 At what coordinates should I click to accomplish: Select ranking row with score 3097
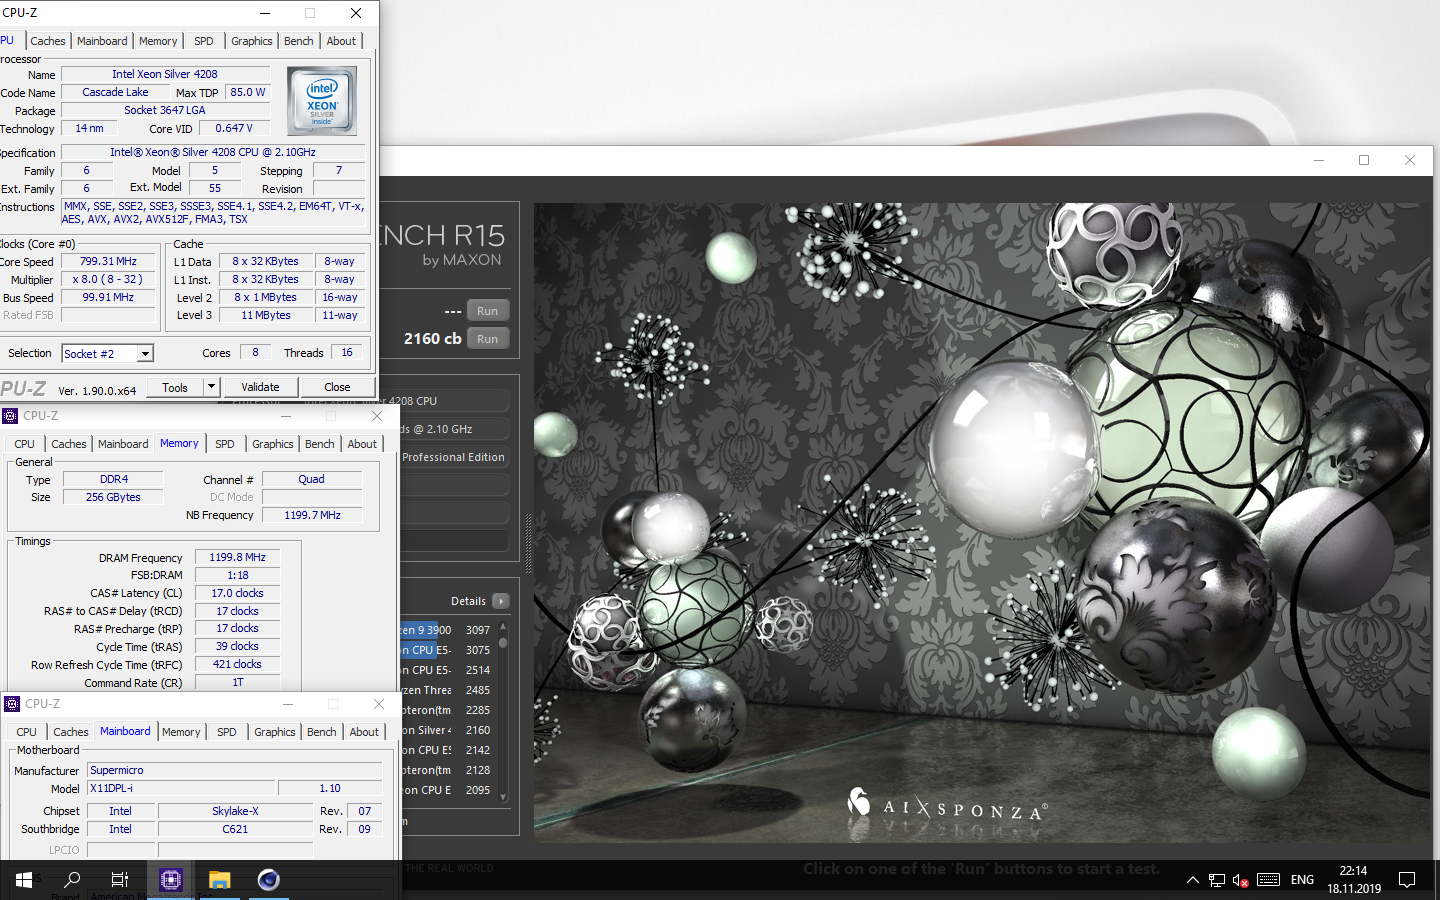(447, 630)
